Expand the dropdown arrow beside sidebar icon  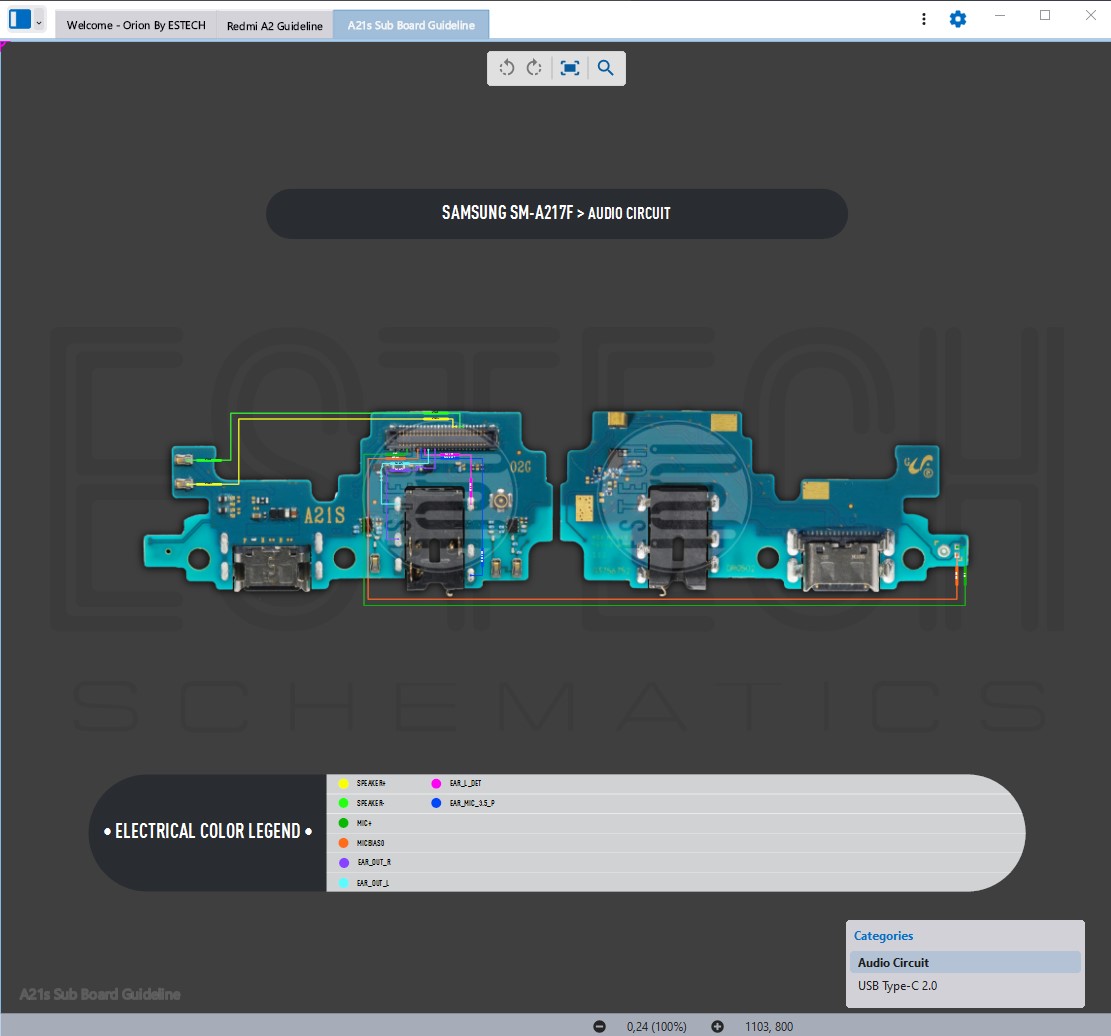pyautogui.click(x=39, y=23)
